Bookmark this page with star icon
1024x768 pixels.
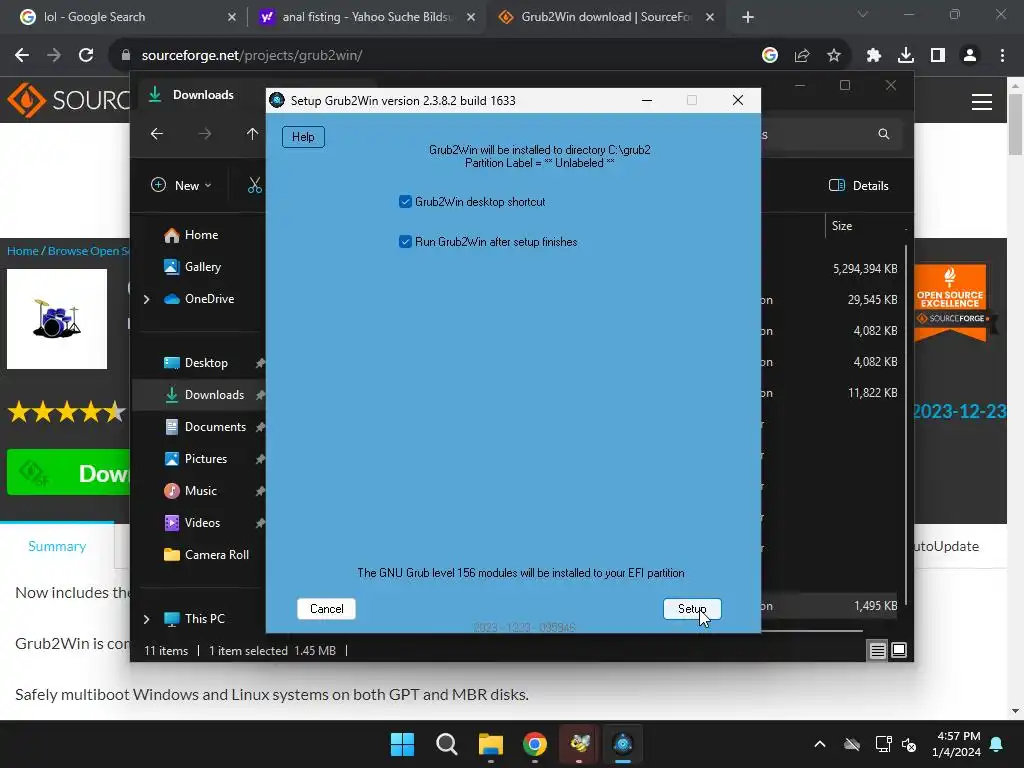pyautogui.click(x=834, y=56)
